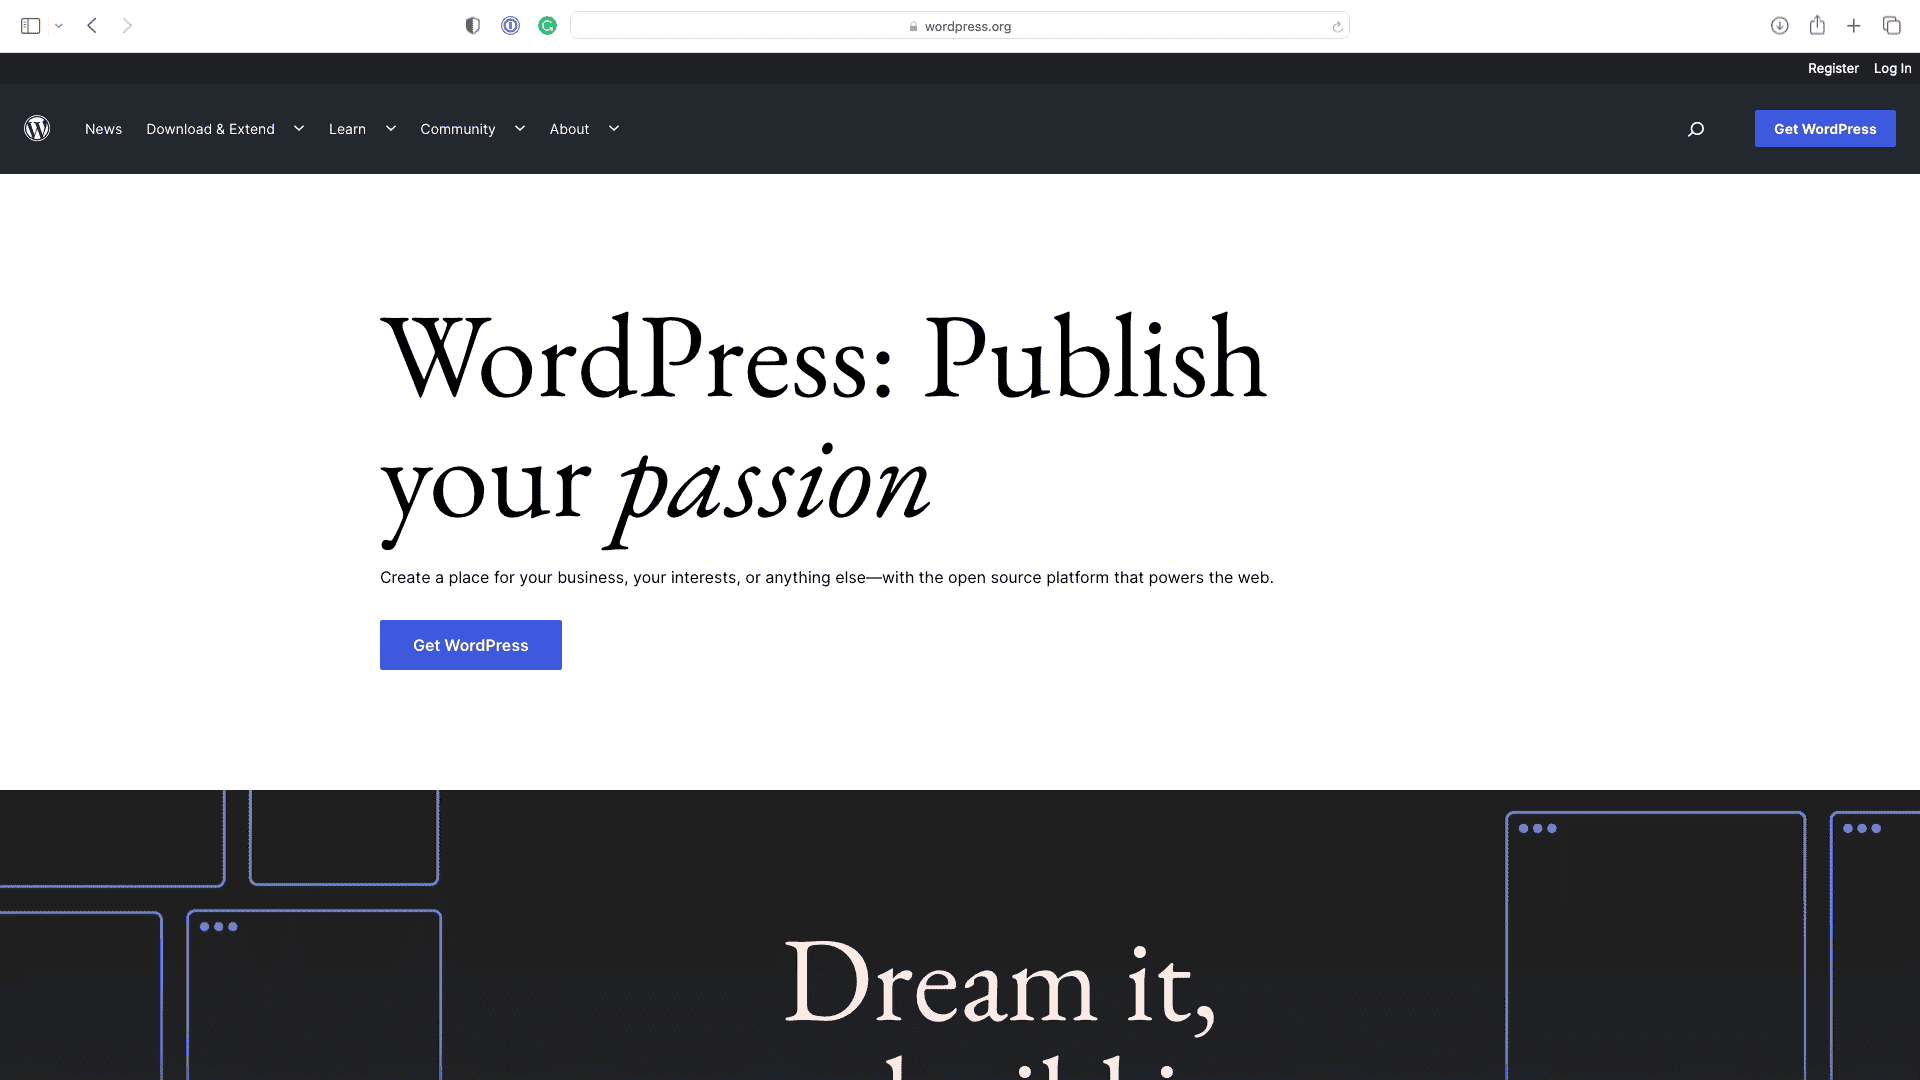Click Get WordPress button in header
Image resolution: width=1920 pixels, height=1080 pixels.
1825,129
